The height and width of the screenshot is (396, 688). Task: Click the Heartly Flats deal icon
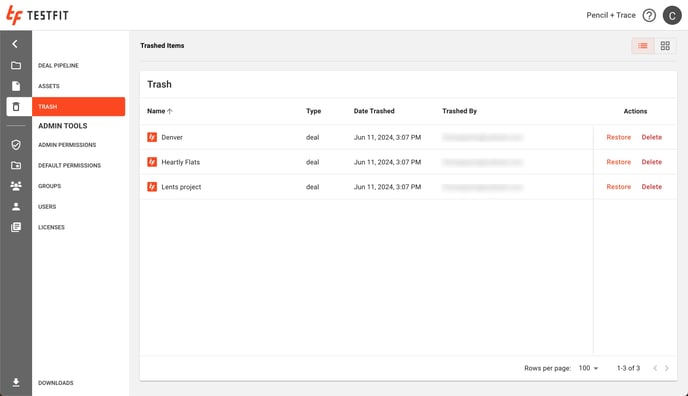tap(152, 162)
